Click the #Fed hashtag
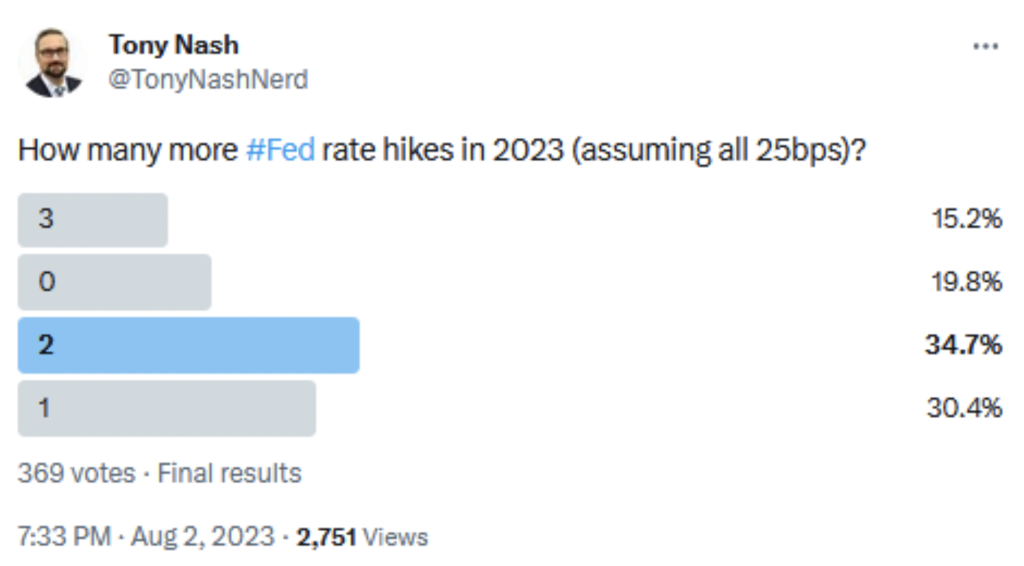The image size is (1024, 566). click(x=280, y=150)
